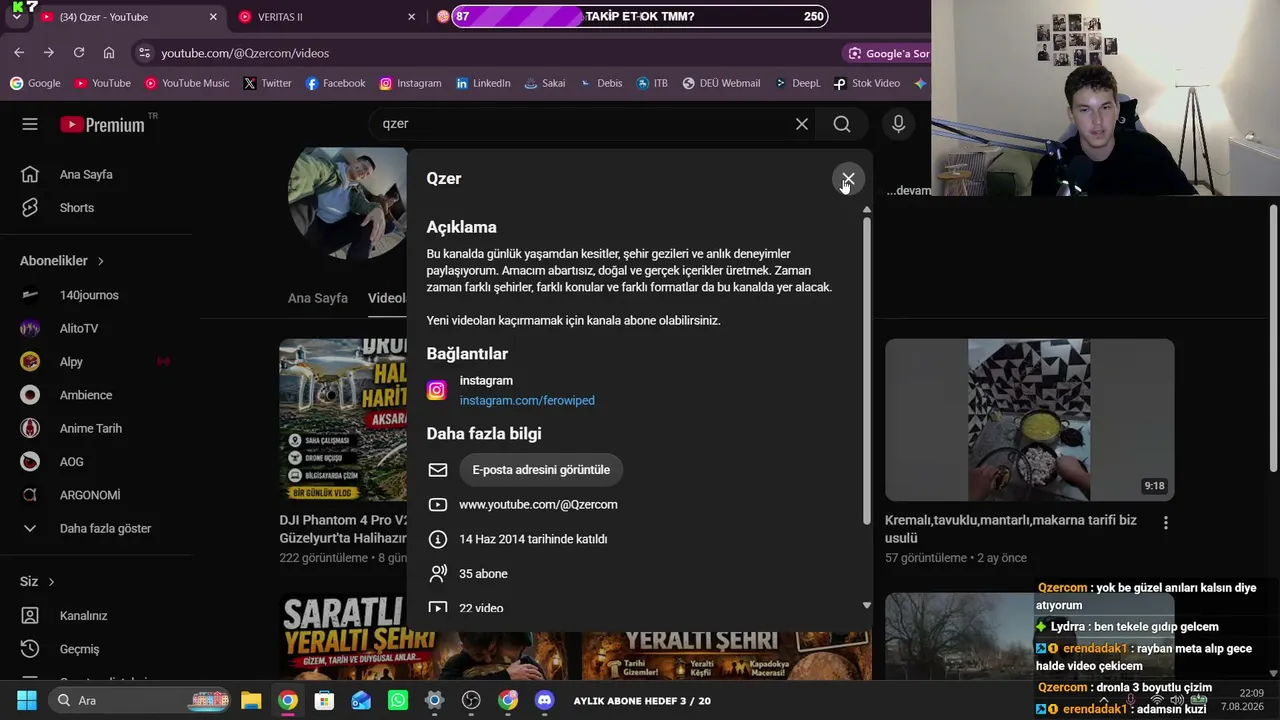Screen dimensions: 1280x720
Task: Close the Qzer - YouTube tab
Action: click(213, 17)
